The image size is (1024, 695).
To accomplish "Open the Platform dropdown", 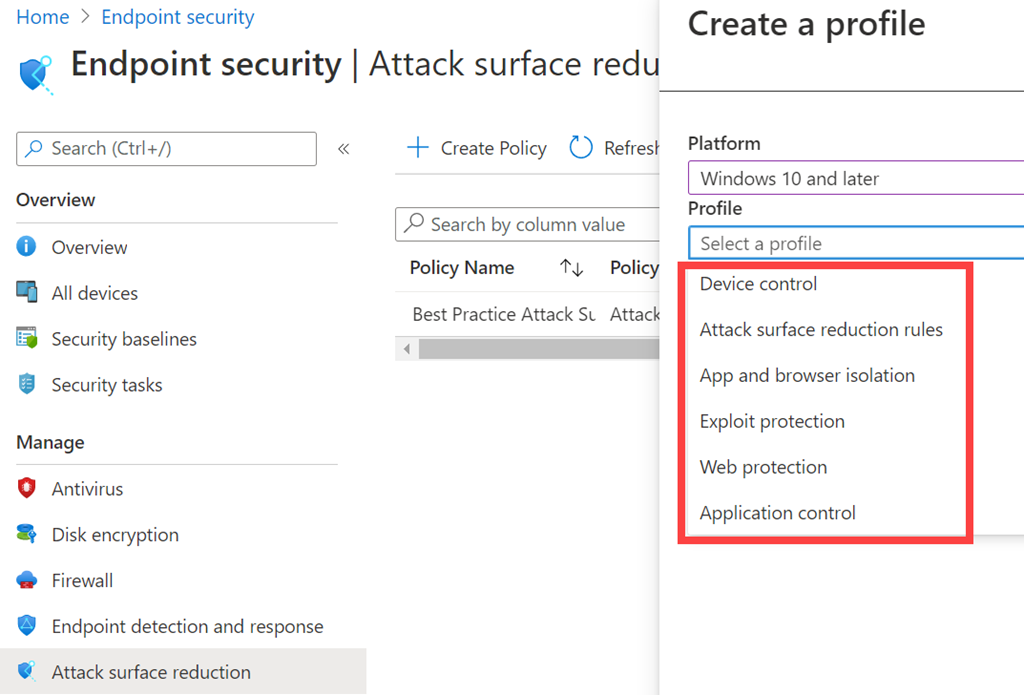I will click(855, 179).
